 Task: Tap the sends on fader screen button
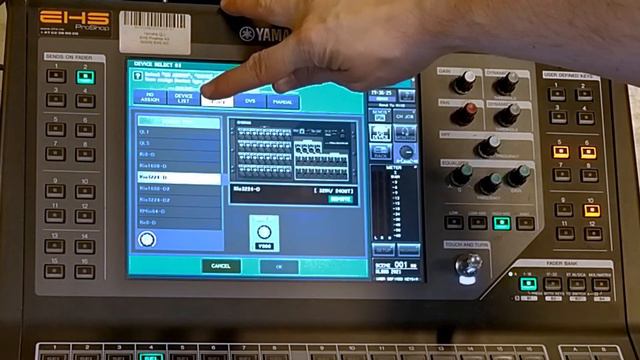coord(380,116)
